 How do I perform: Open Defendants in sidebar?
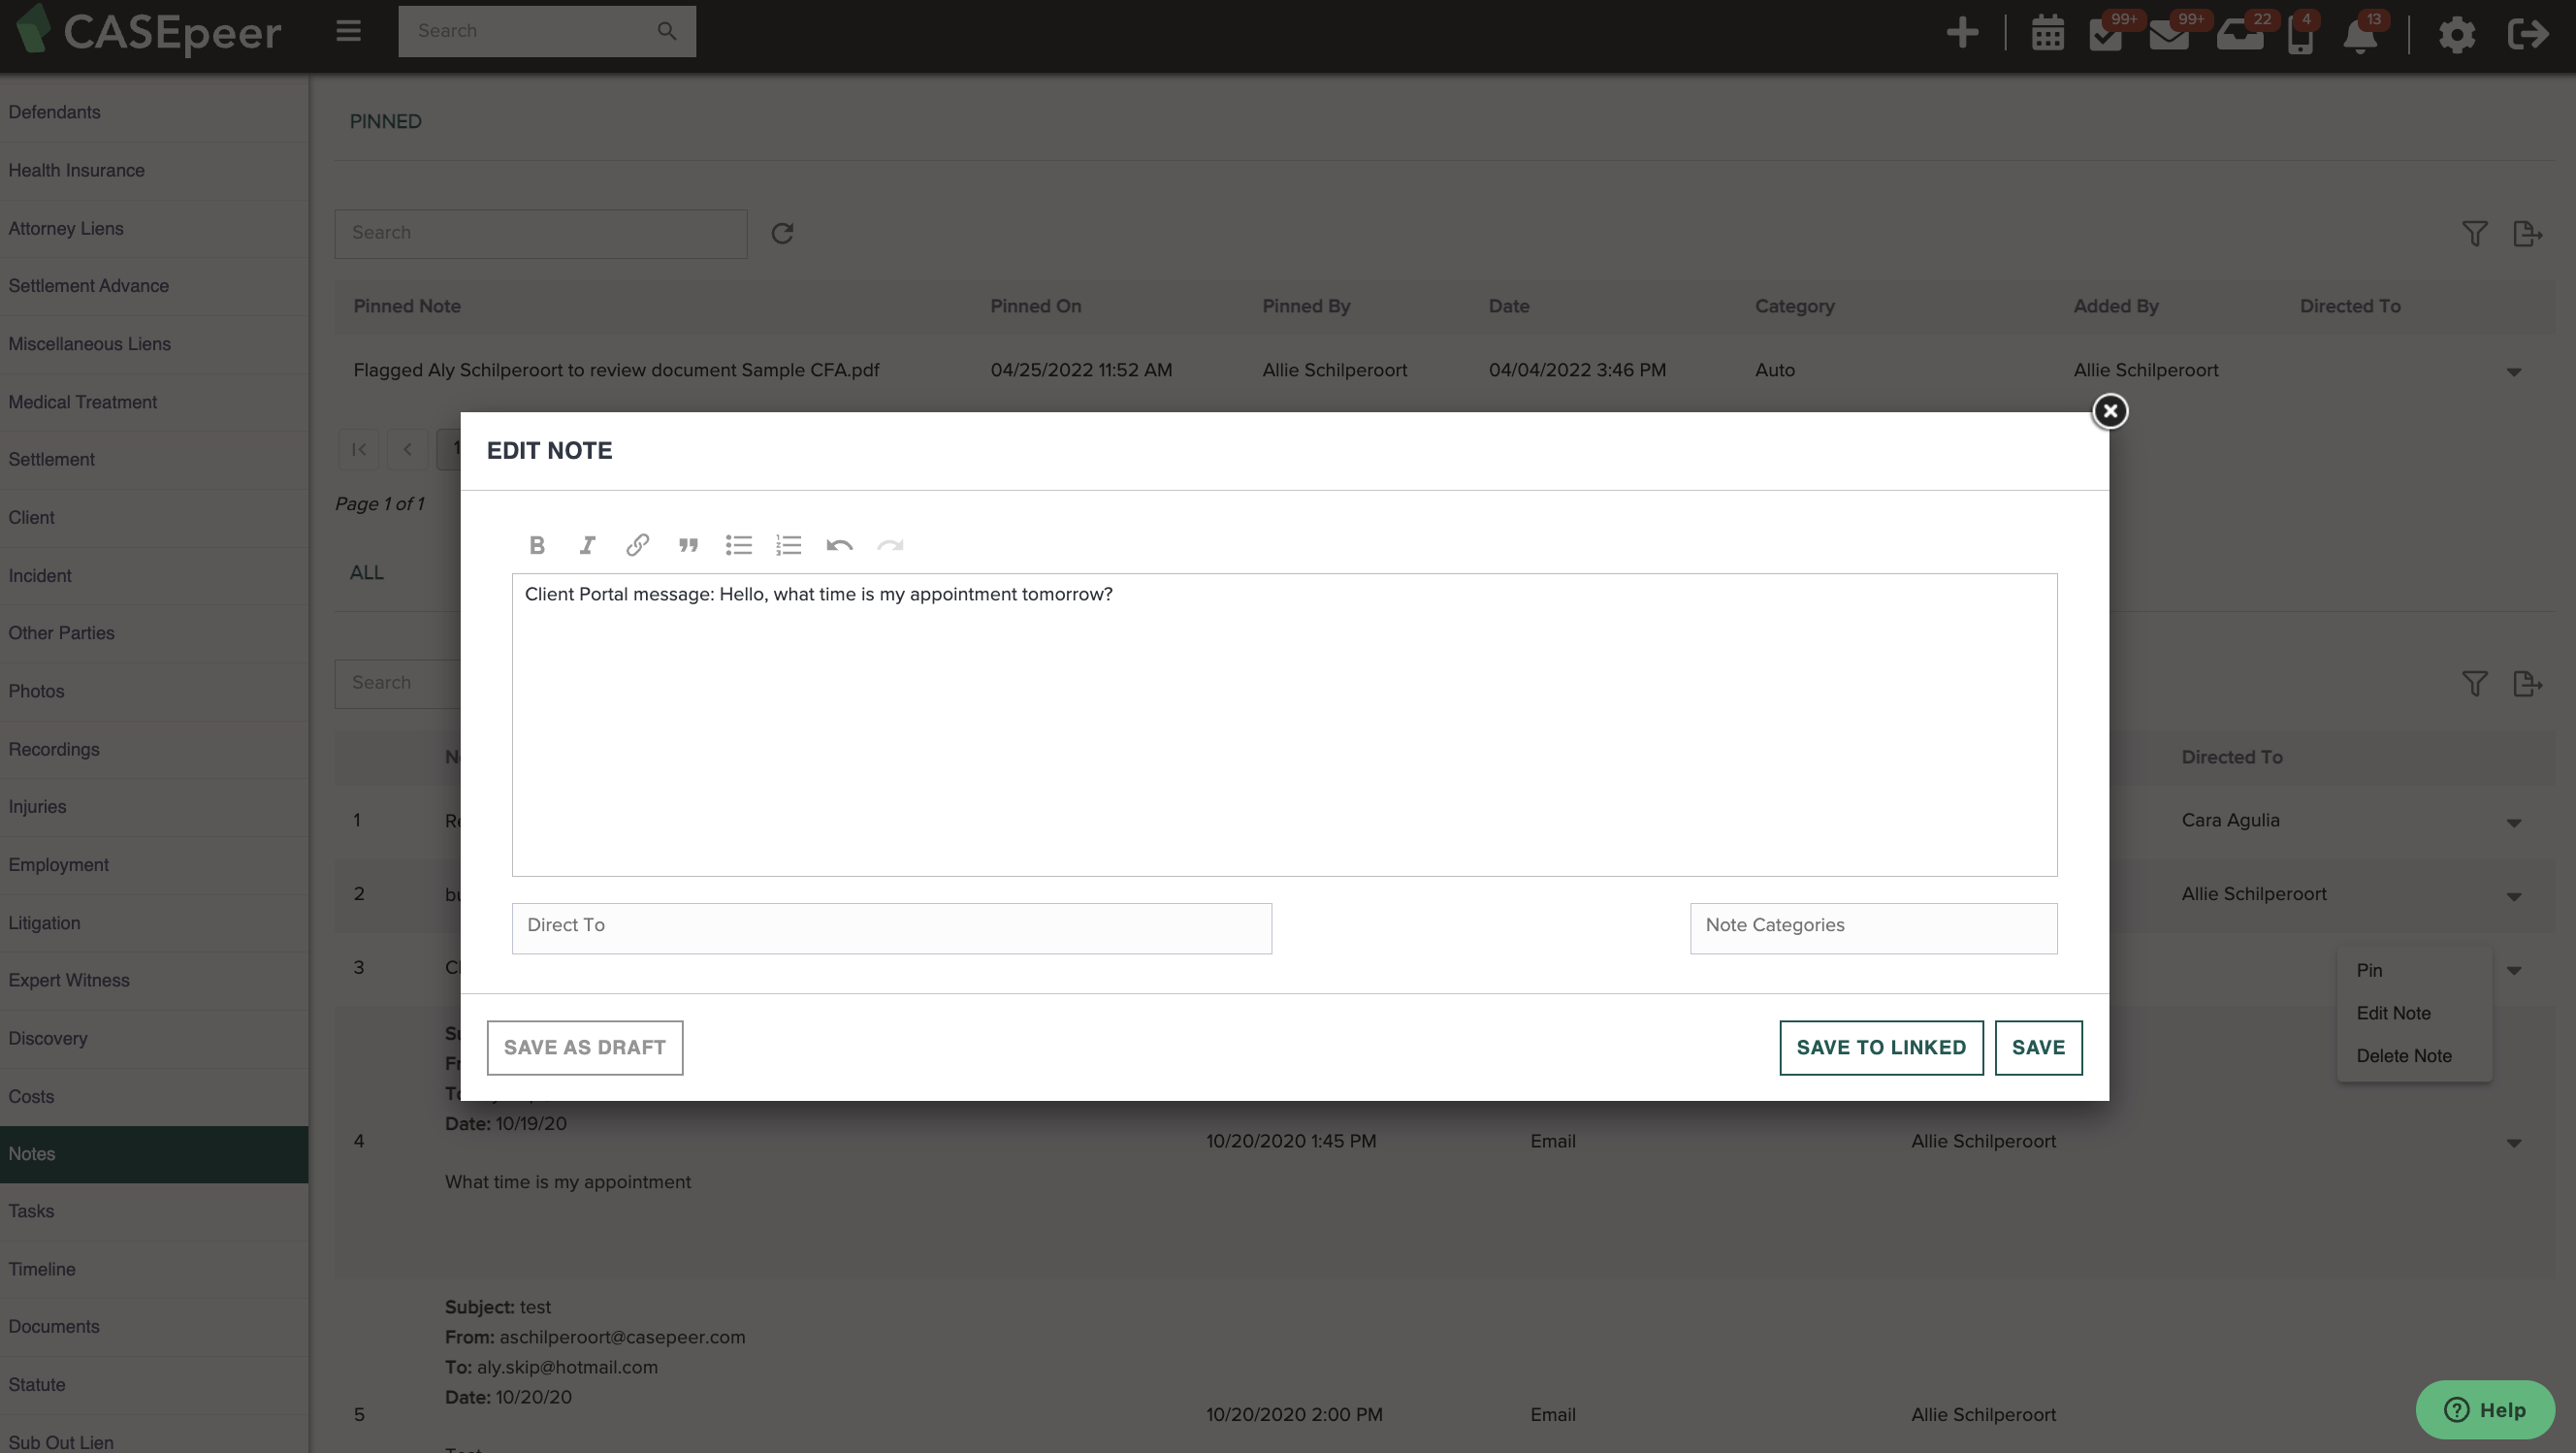point(154,112)
